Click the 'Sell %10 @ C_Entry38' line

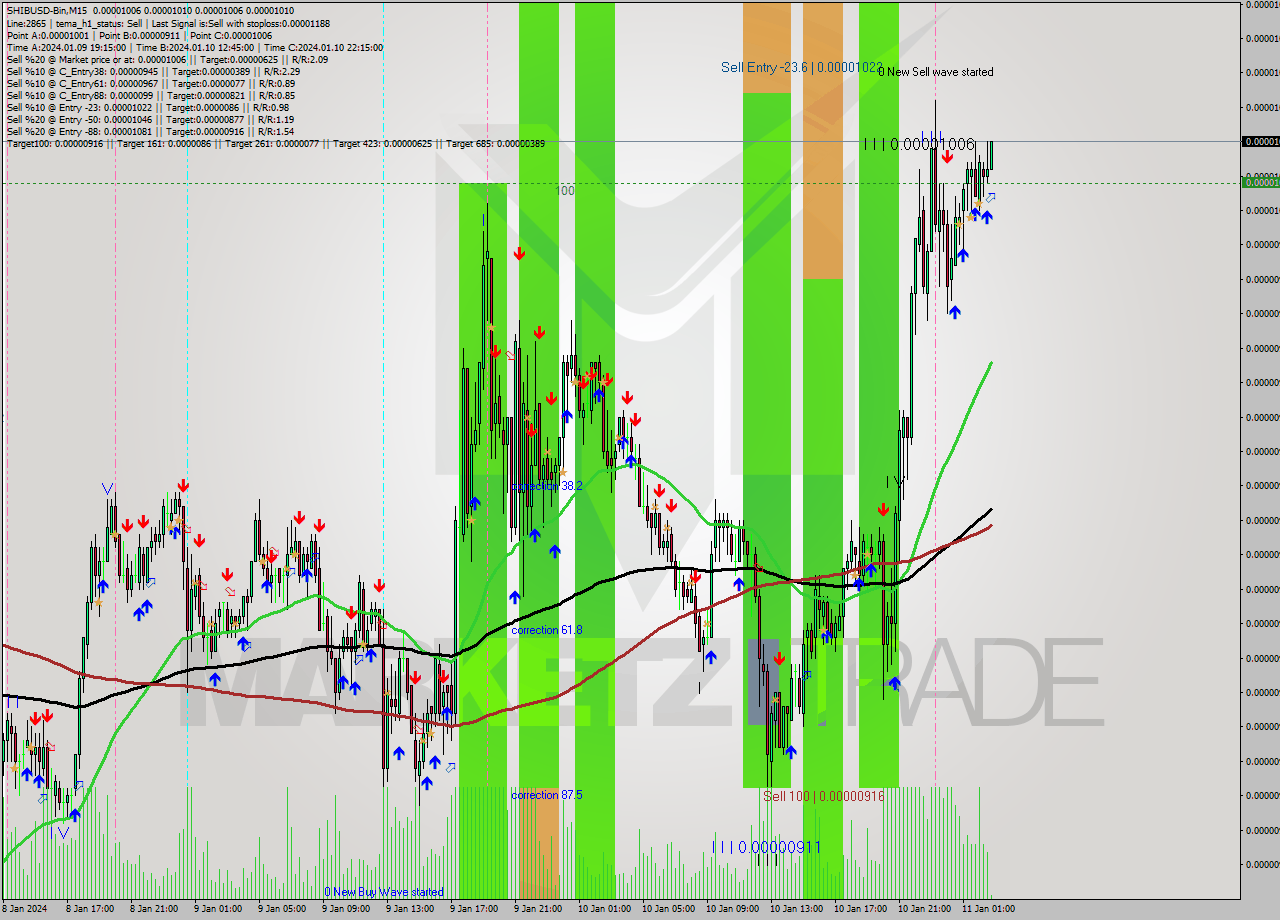coord(153,71)
